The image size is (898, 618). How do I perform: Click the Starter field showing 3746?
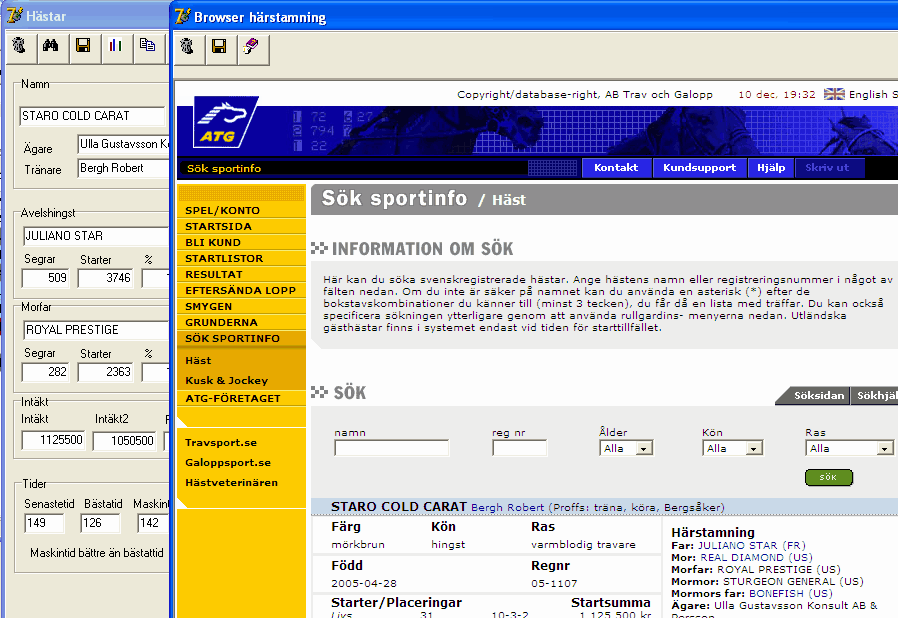pos(105,278)
